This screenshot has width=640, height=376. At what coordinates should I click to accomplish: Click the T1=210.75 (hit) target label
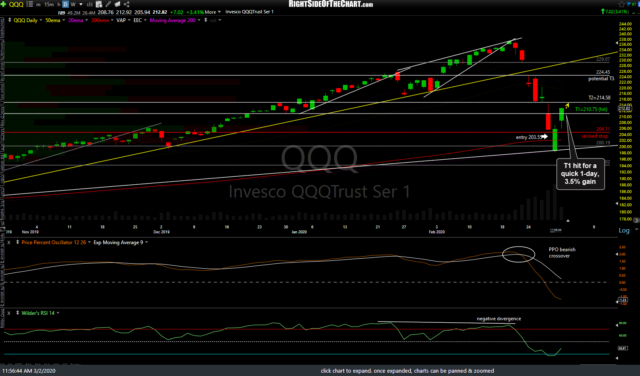[591, 109]
